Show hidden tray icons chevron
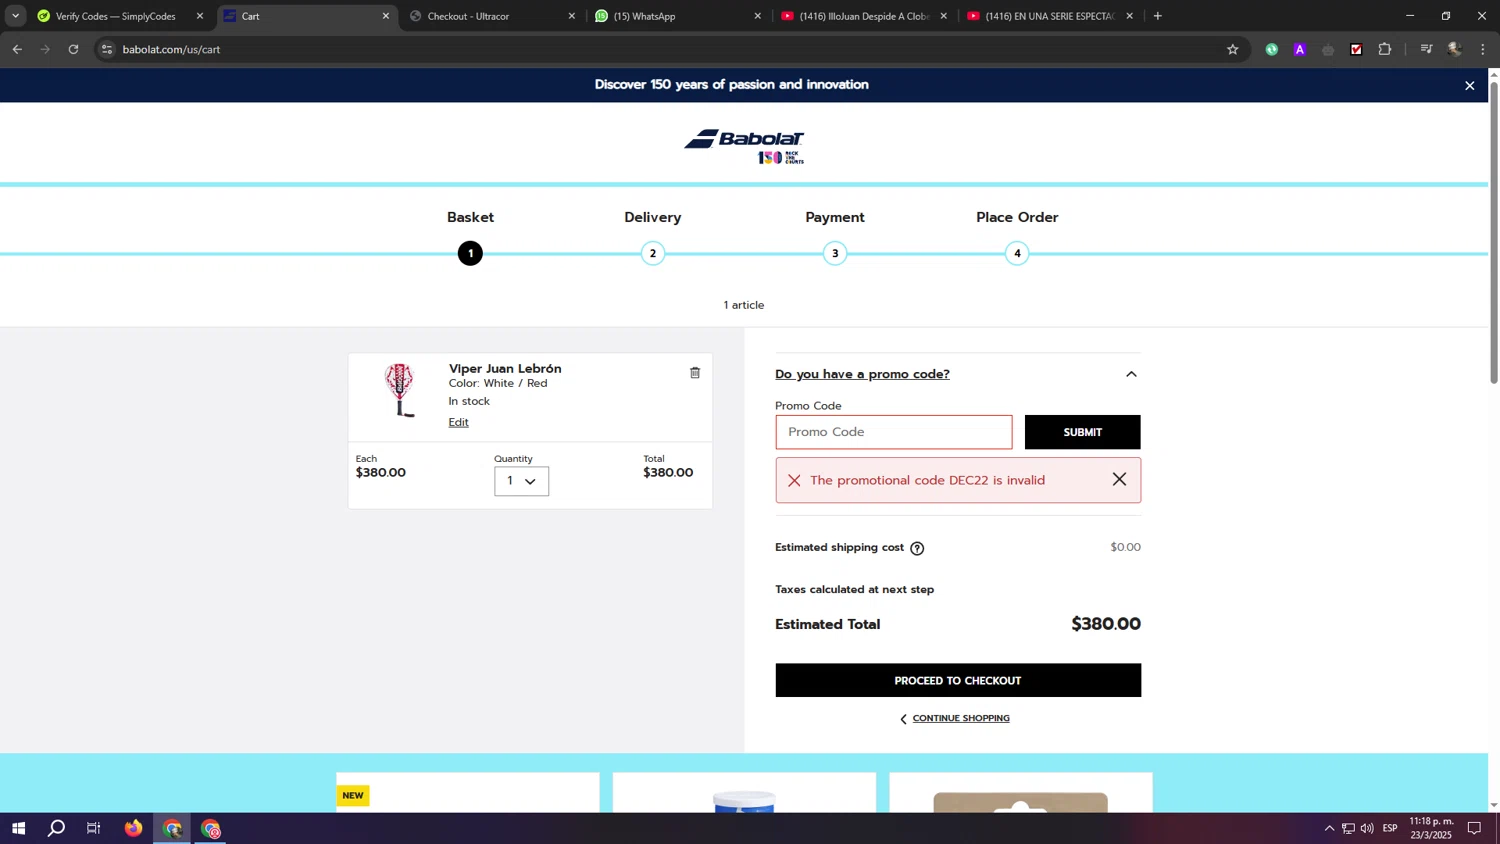1500x844 pixels. click(x=1329, y=828)
